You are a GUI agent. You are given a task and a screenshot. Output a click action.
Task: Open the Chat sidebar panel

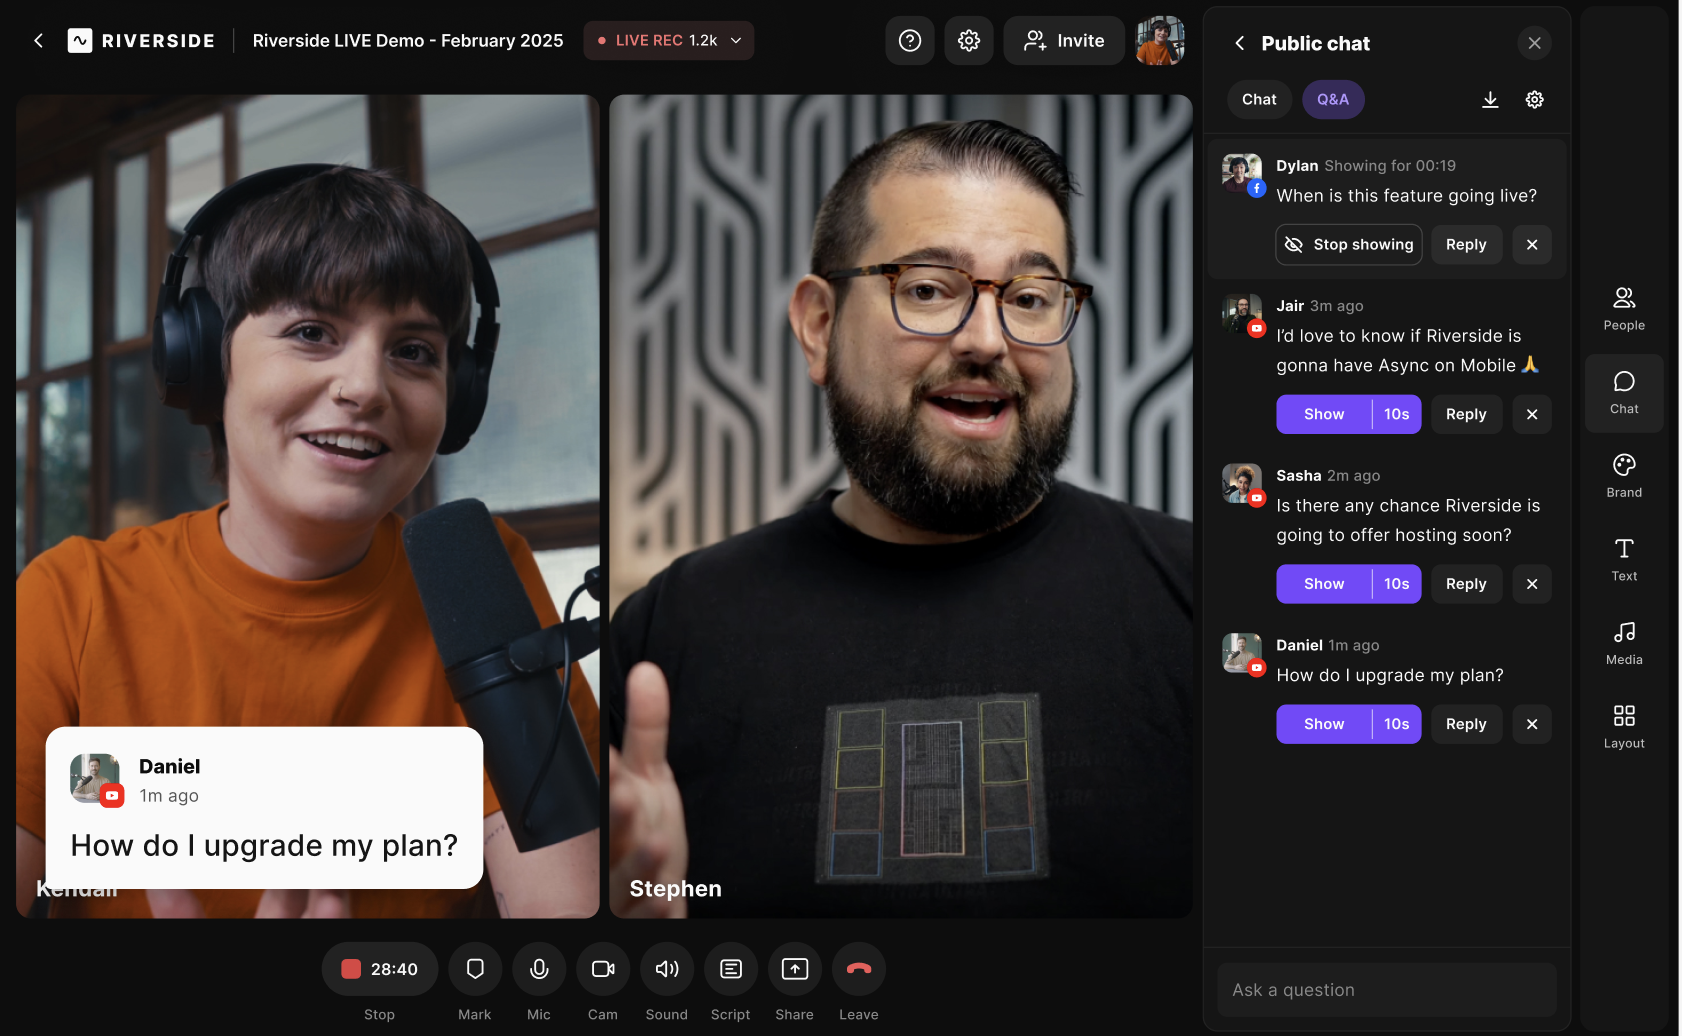click(x=1624, y=393)
